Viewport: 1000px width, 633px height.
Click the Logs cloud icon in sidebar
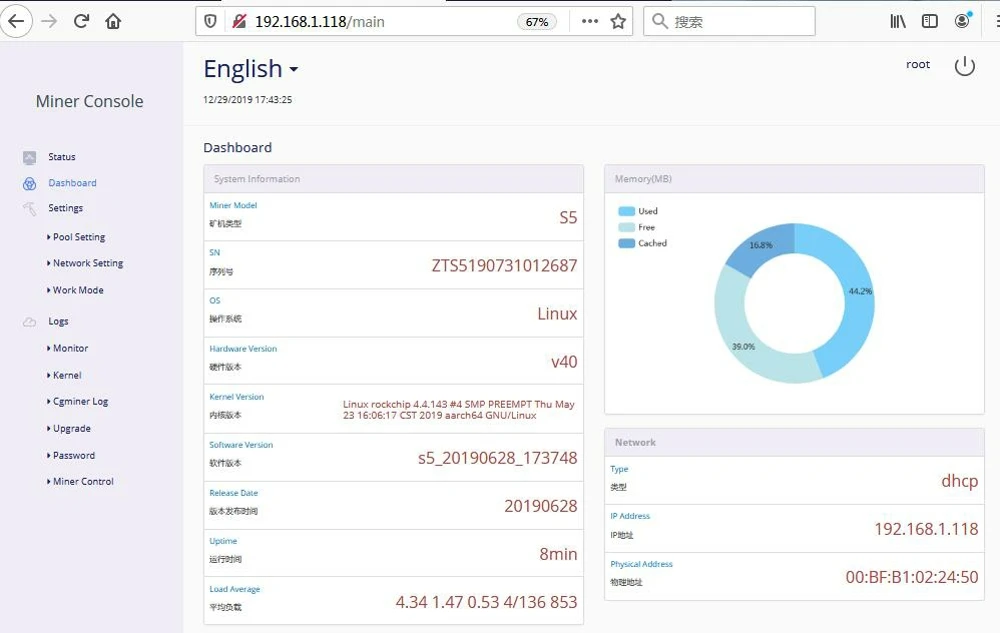coord(29,322)
